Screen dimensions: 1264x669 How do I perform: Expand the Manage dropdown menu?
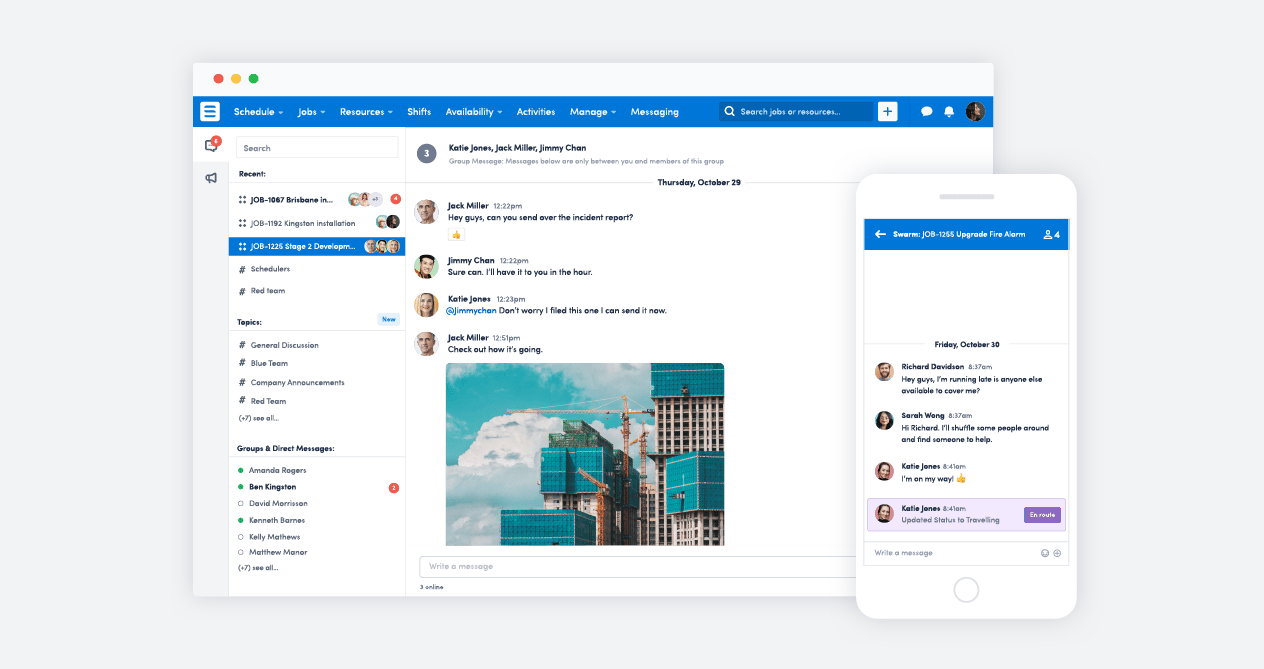tap(593, 112)
